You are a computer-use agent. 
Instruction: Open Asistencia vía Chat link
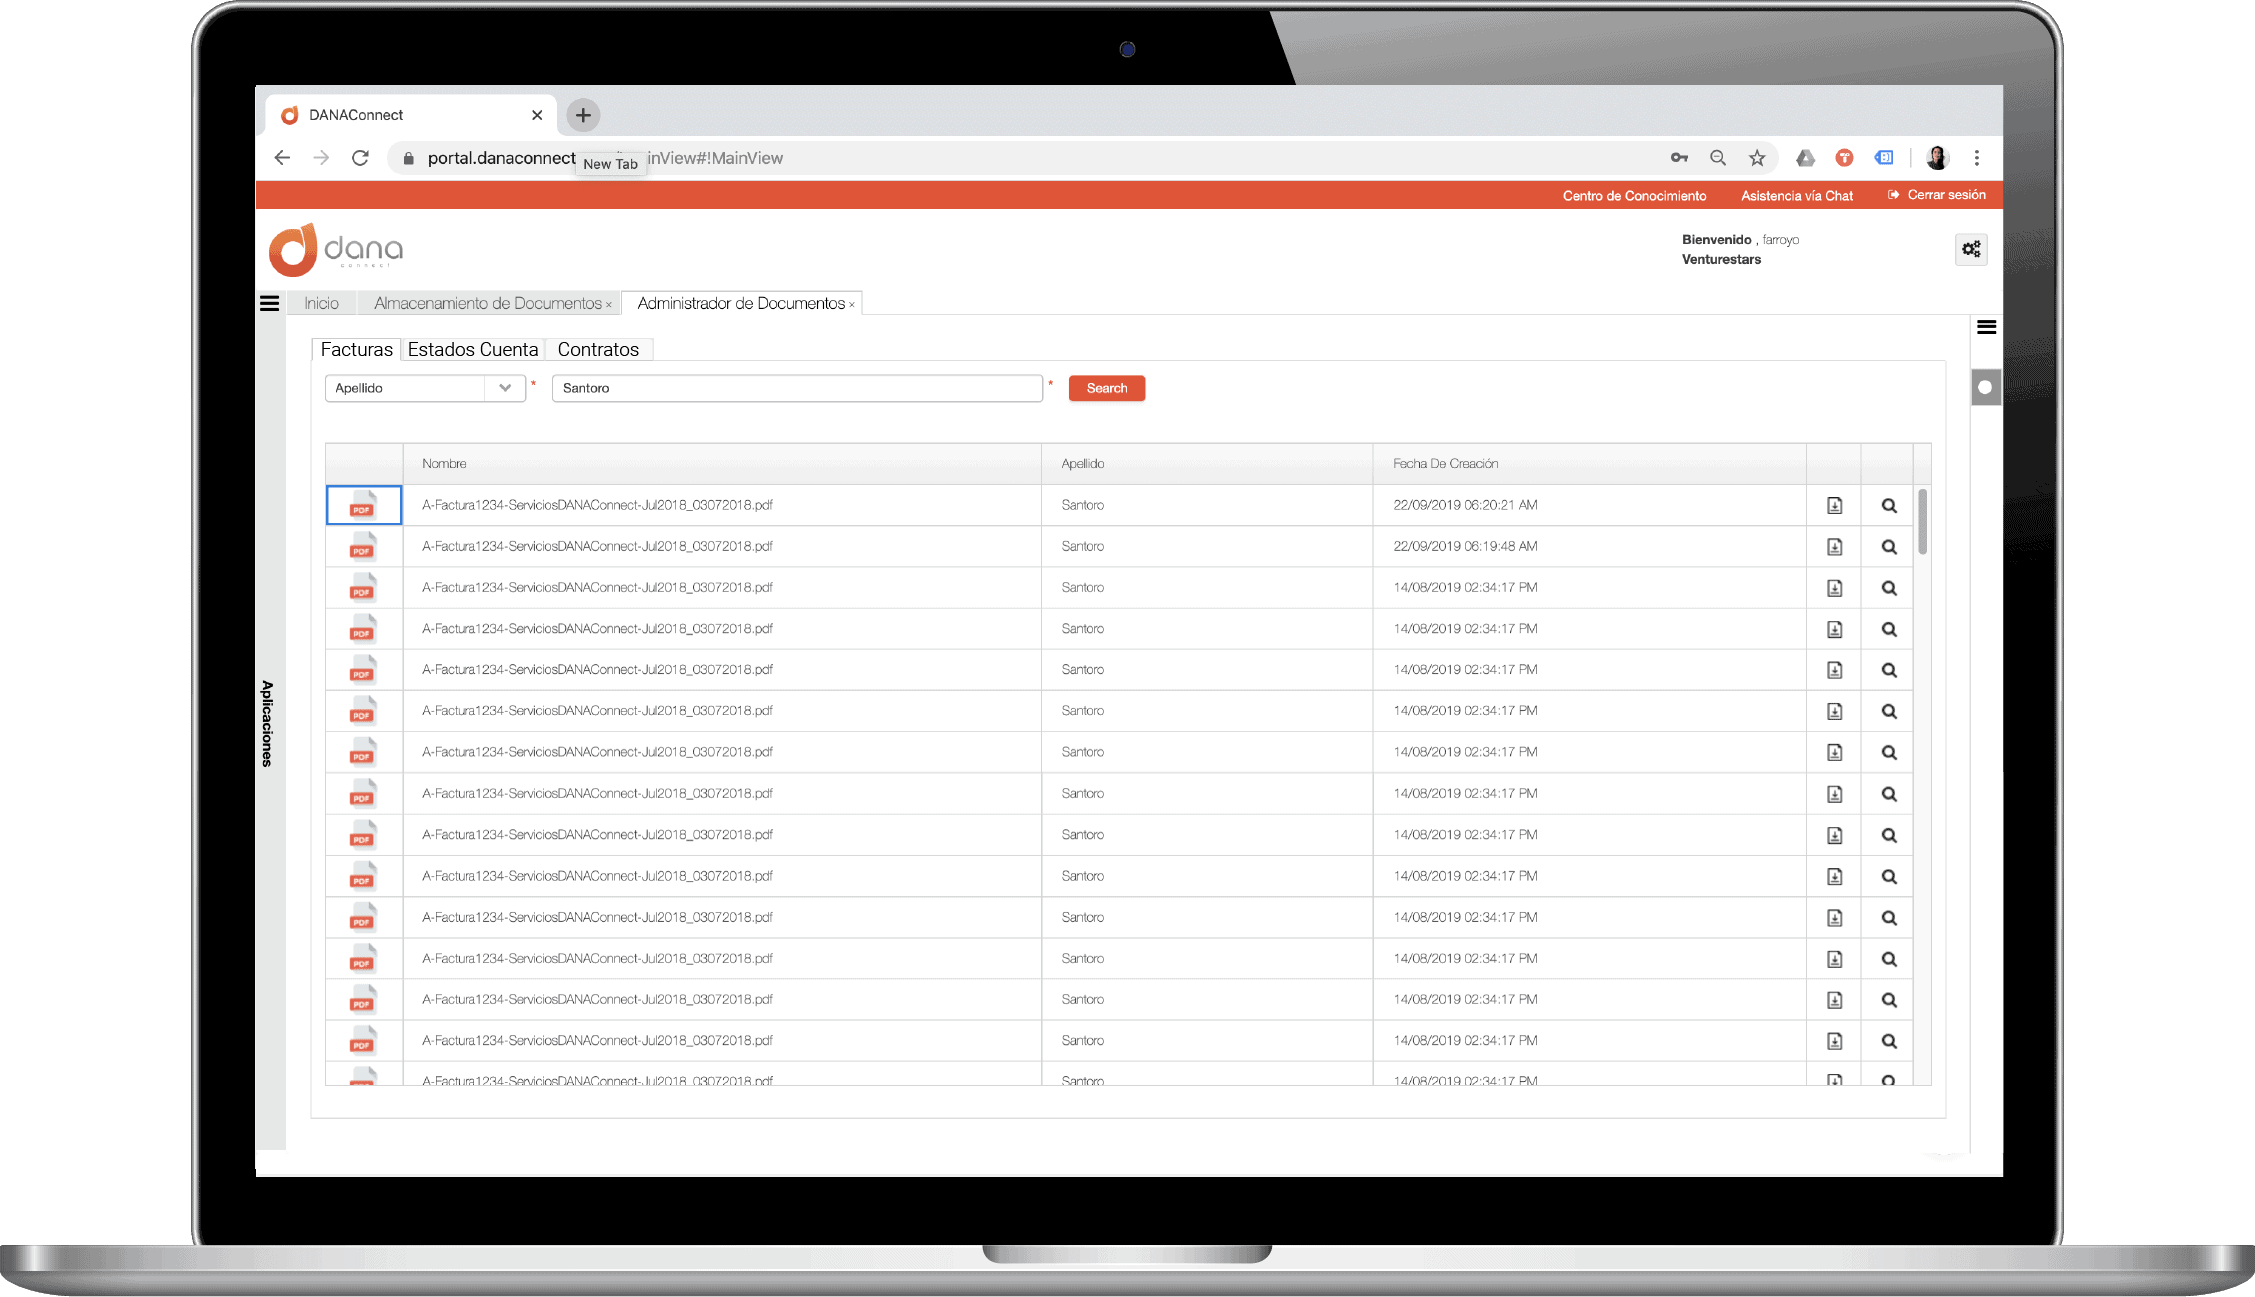tap(1797, 196)
